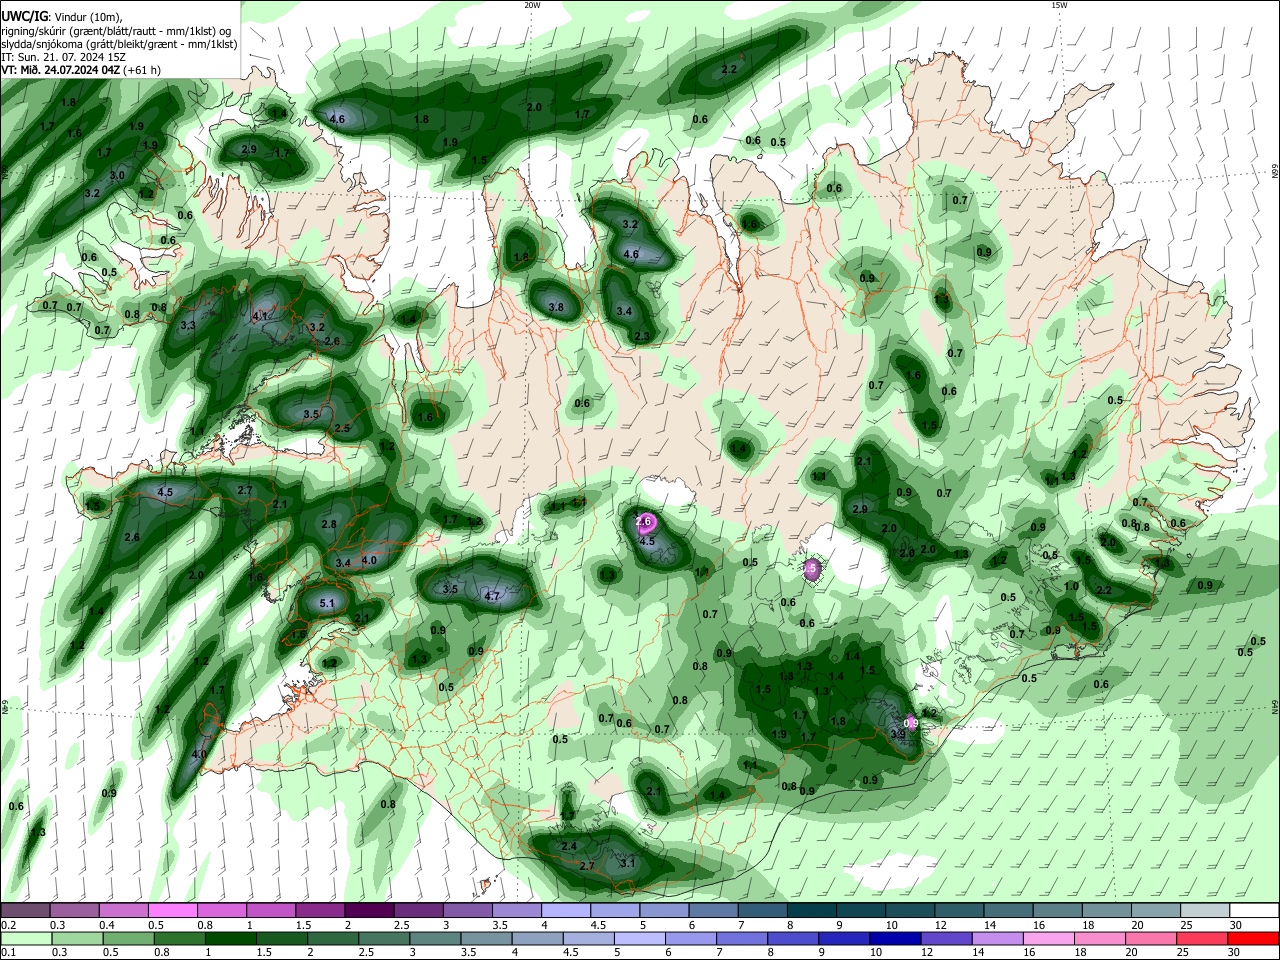Image resolution: width=1280 pixels, height=960 pixels.
Task: Pick the bright red 30 swatch in lower scale
Action: tap(1253, 938)
